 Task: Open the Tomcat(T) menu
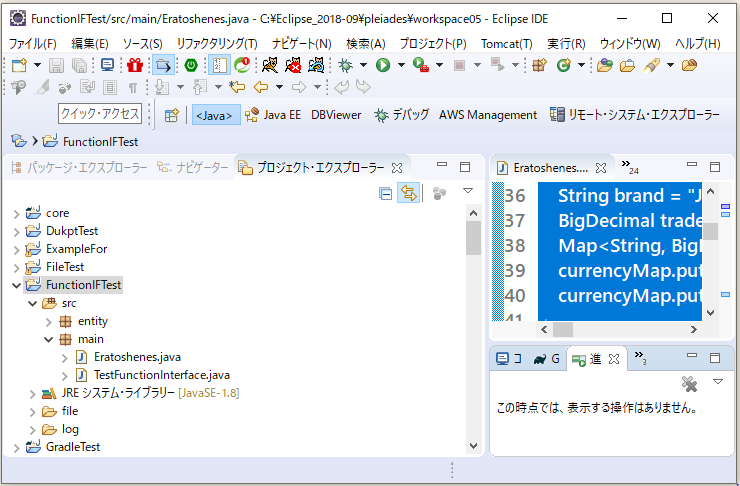point(506,44)
